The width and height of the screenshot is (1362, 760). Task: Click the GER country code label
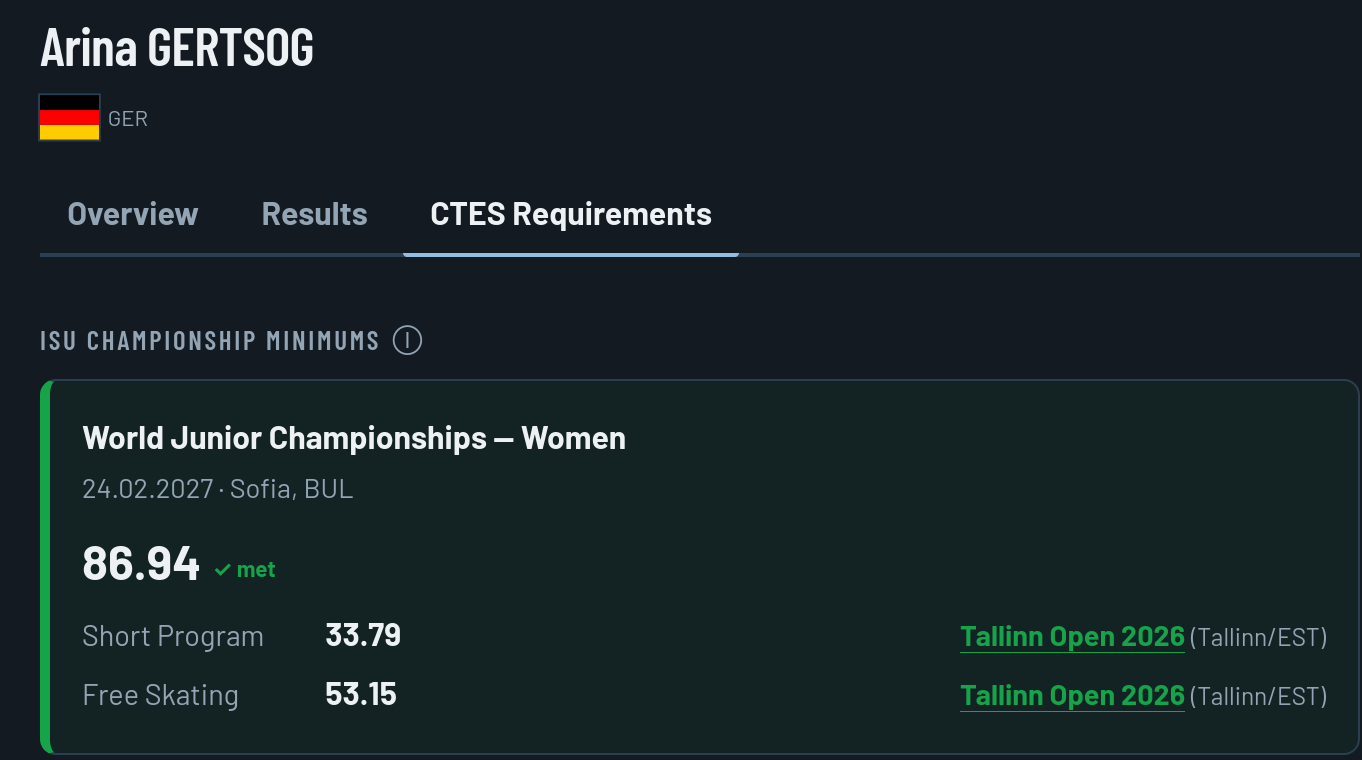[128, 119]
